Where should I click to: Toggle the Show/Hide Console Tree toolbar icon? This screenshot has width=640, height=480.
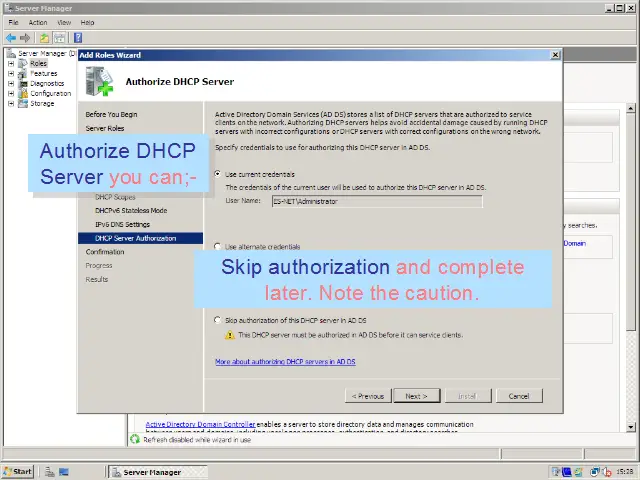coord(60,38)
